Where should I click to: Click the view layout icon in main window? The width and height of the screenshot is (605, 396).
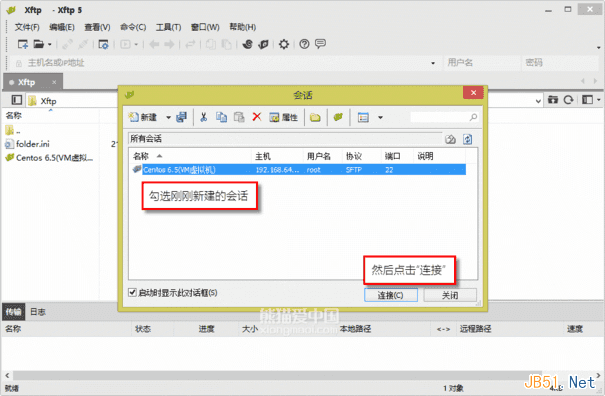tap(587, 100)
